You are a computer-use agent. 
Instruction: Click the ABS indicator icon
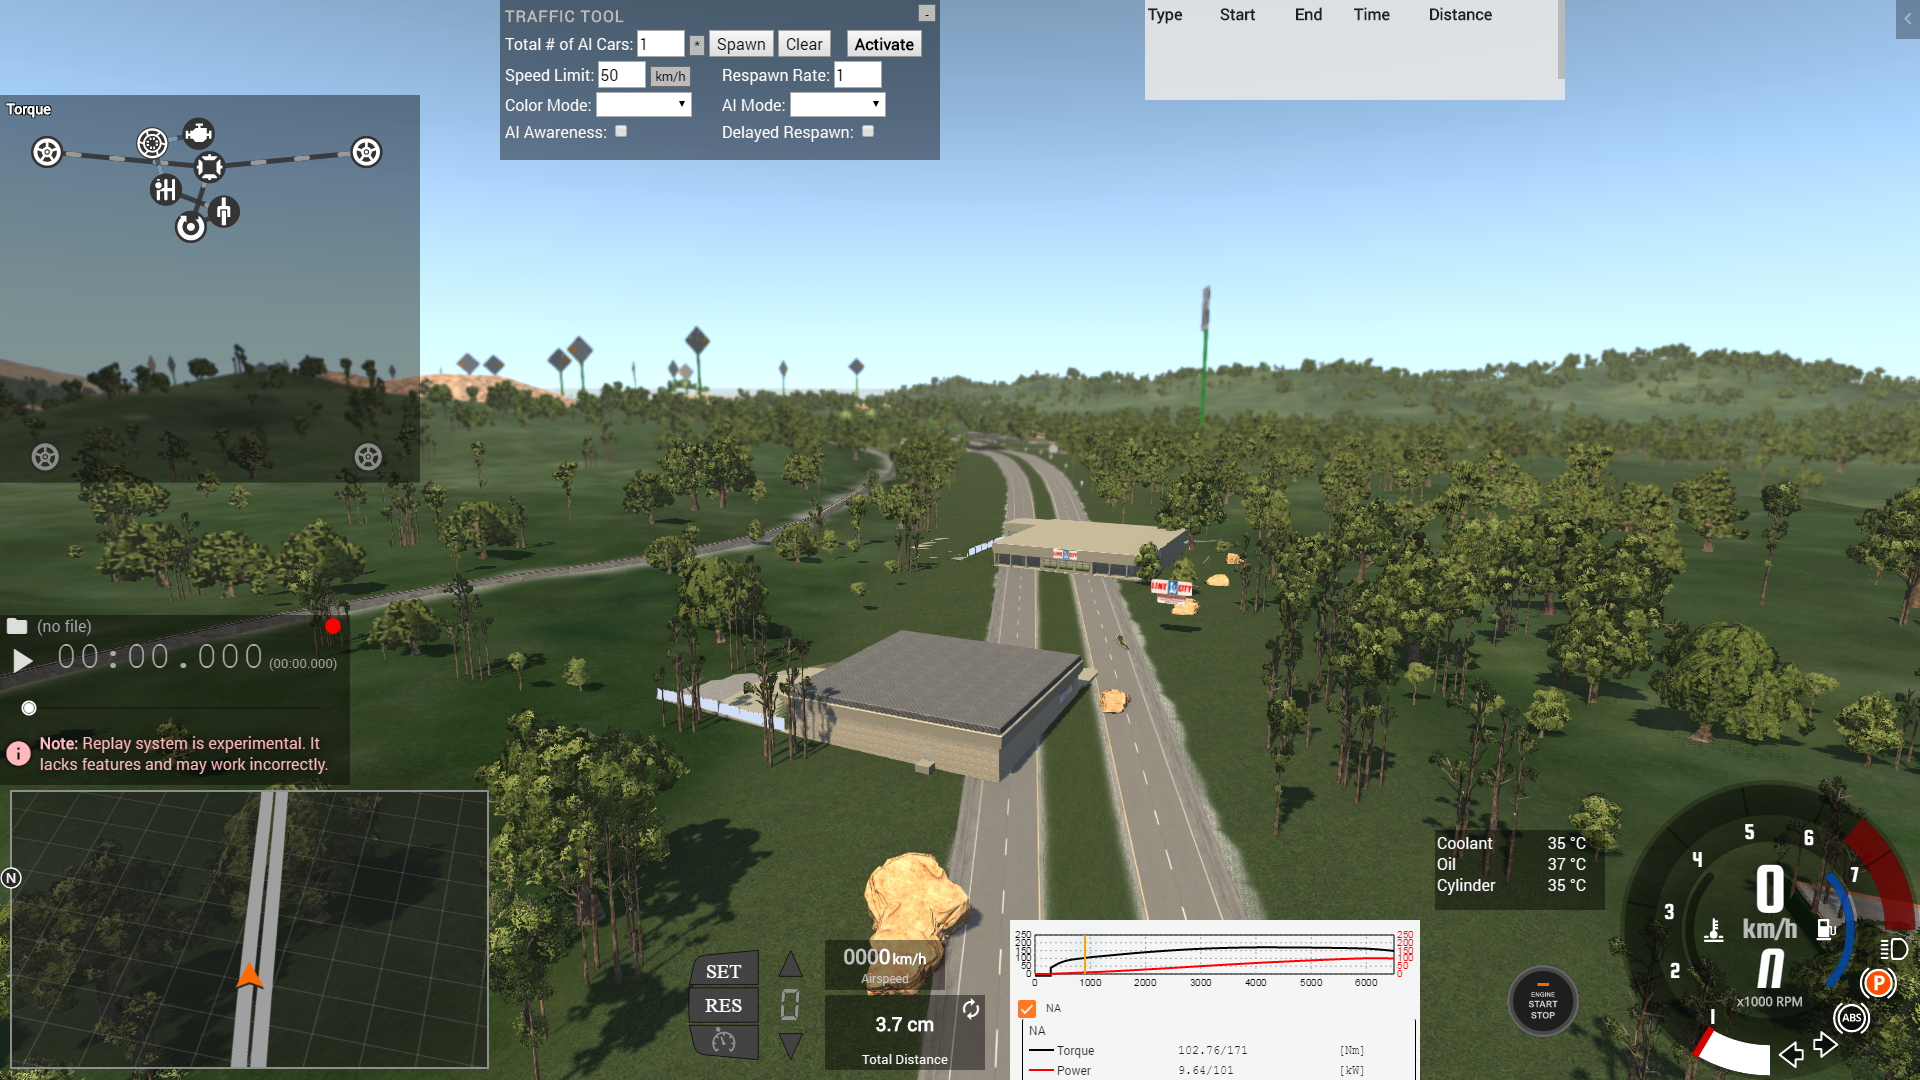point(1851,1018)
